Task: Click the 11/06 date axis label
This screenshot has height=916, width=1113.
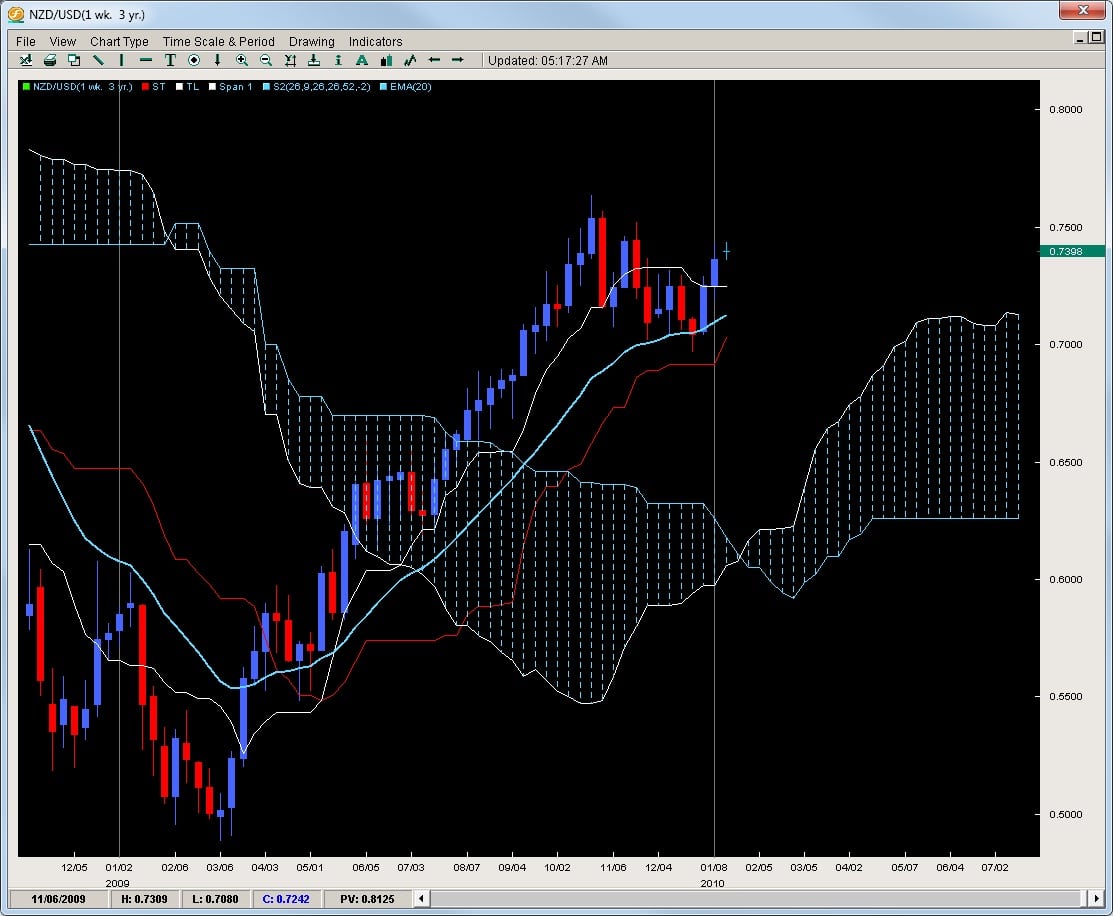Action: (613, 867)
